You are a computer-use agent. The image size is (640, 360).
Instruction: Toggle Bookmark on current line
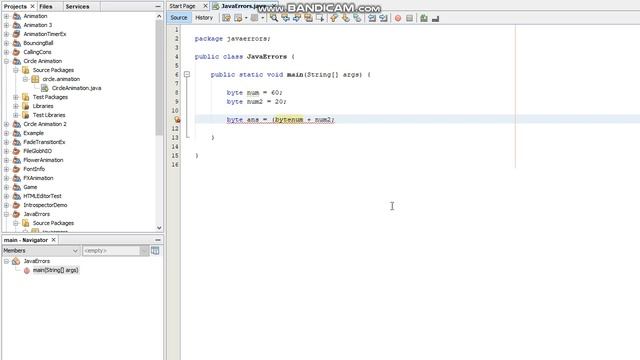[x=357, y=18]
